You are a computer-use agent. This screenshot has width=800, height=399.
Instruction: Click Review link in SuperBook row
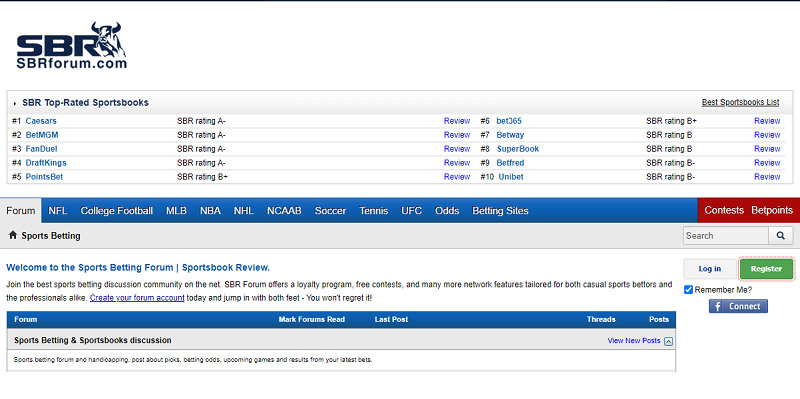tap(767, 149)
